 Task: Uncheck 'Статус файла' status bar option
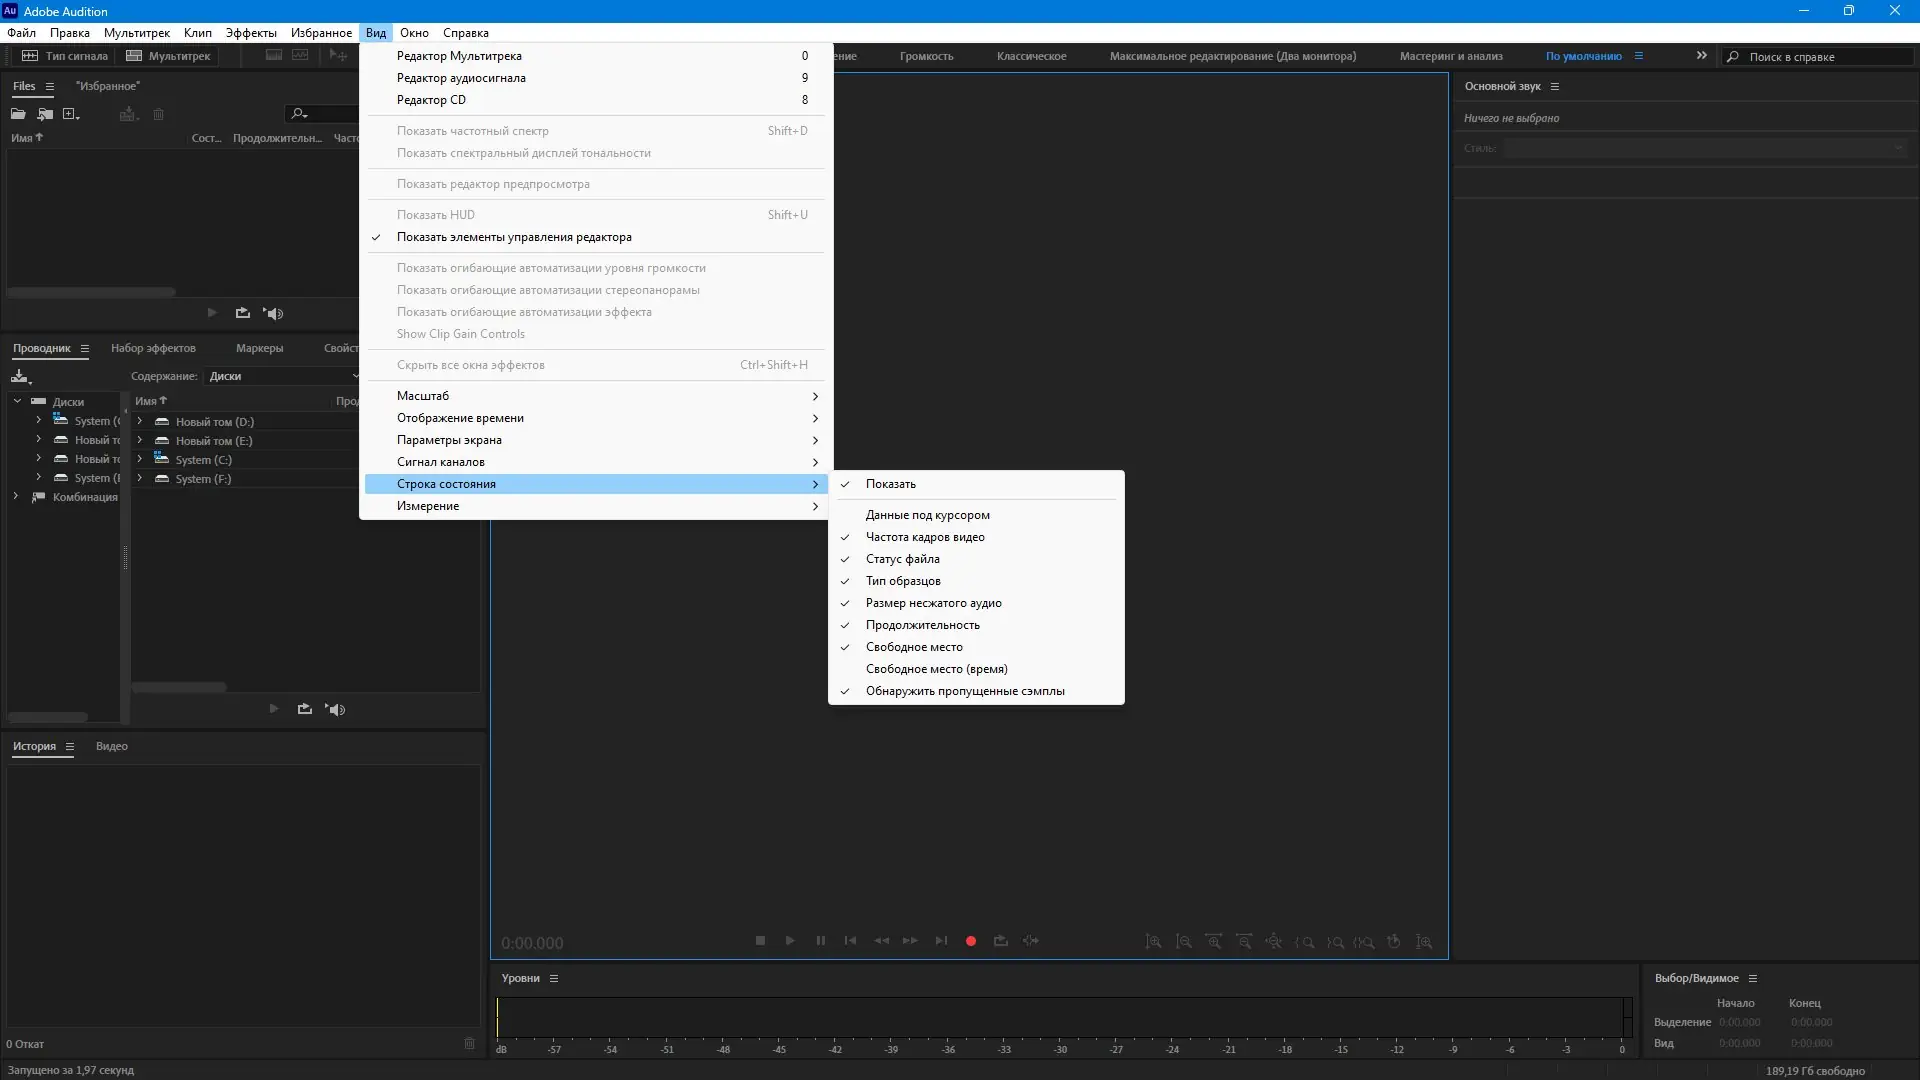pos(902,559)
